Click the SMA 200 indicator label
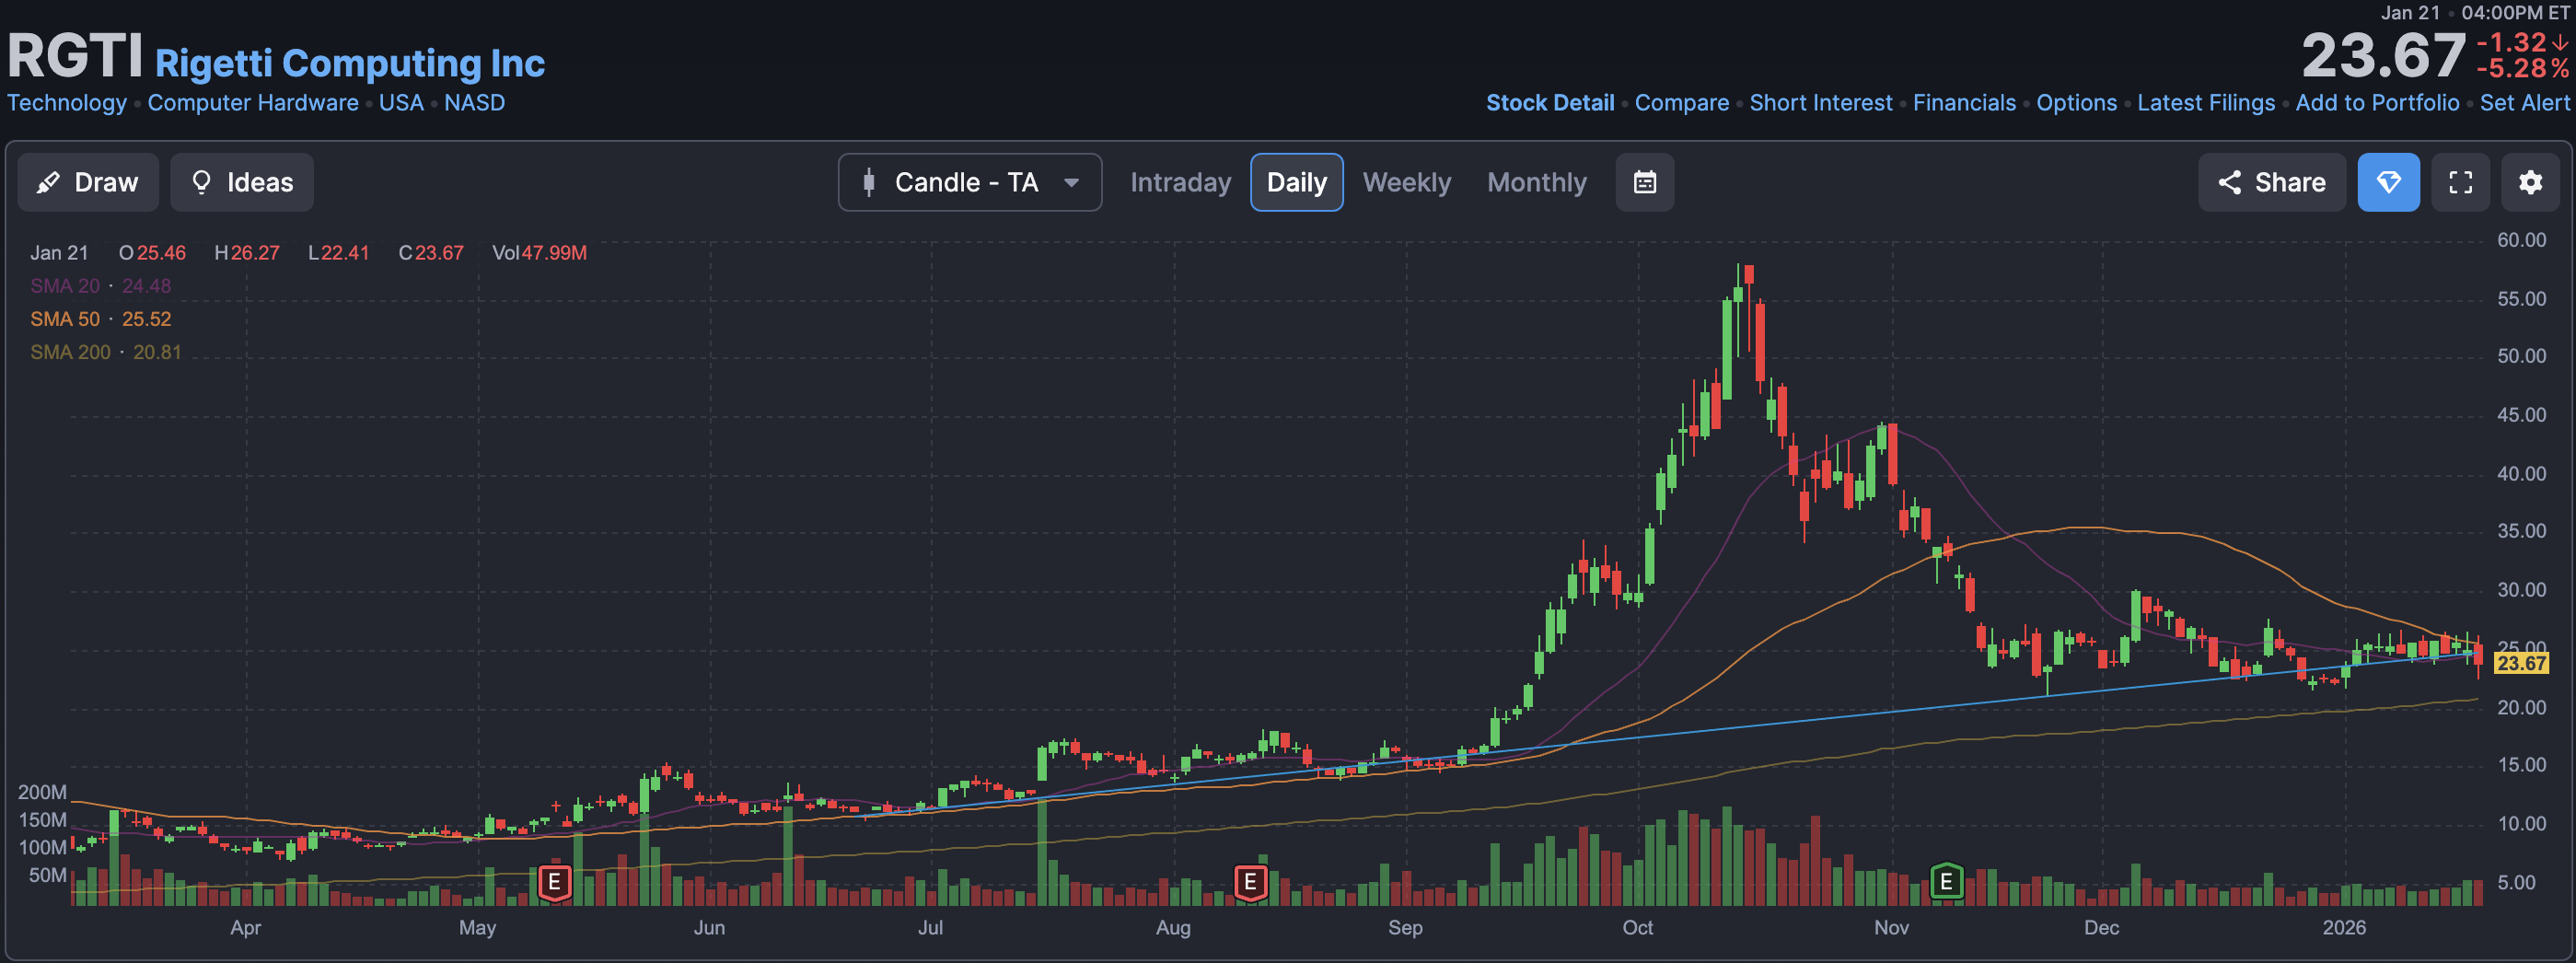2576x963 pixels. tap(70, 352)
